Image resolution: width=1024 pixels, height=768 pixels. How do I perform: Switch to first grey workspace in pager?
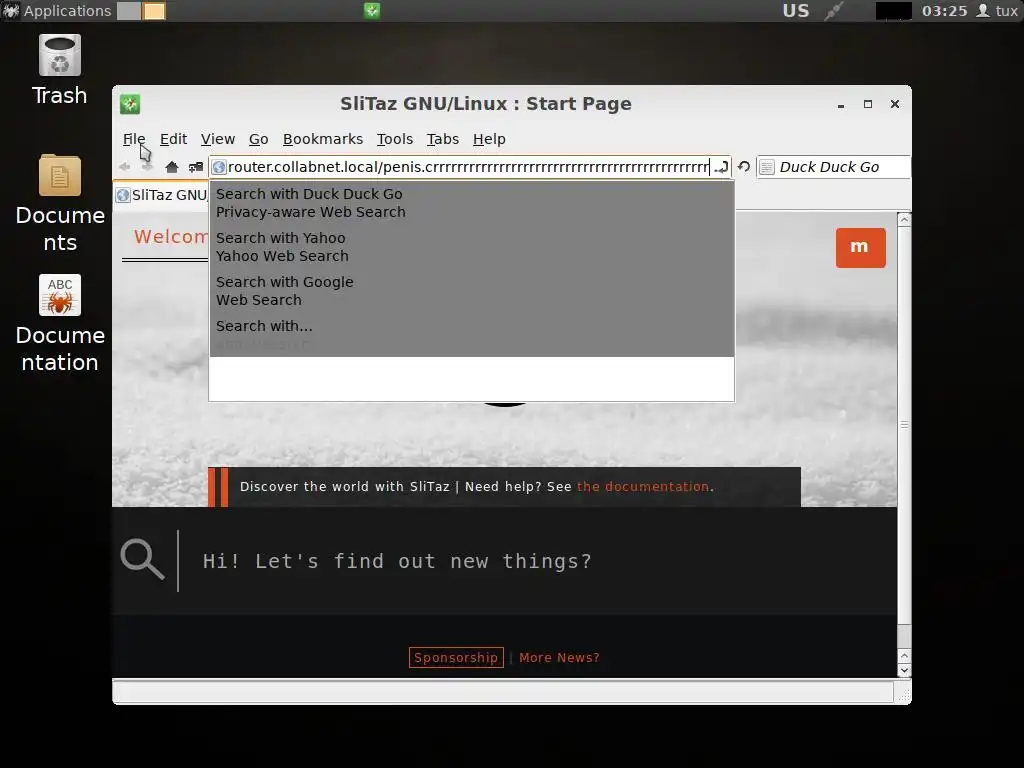[x=129, y=10]
